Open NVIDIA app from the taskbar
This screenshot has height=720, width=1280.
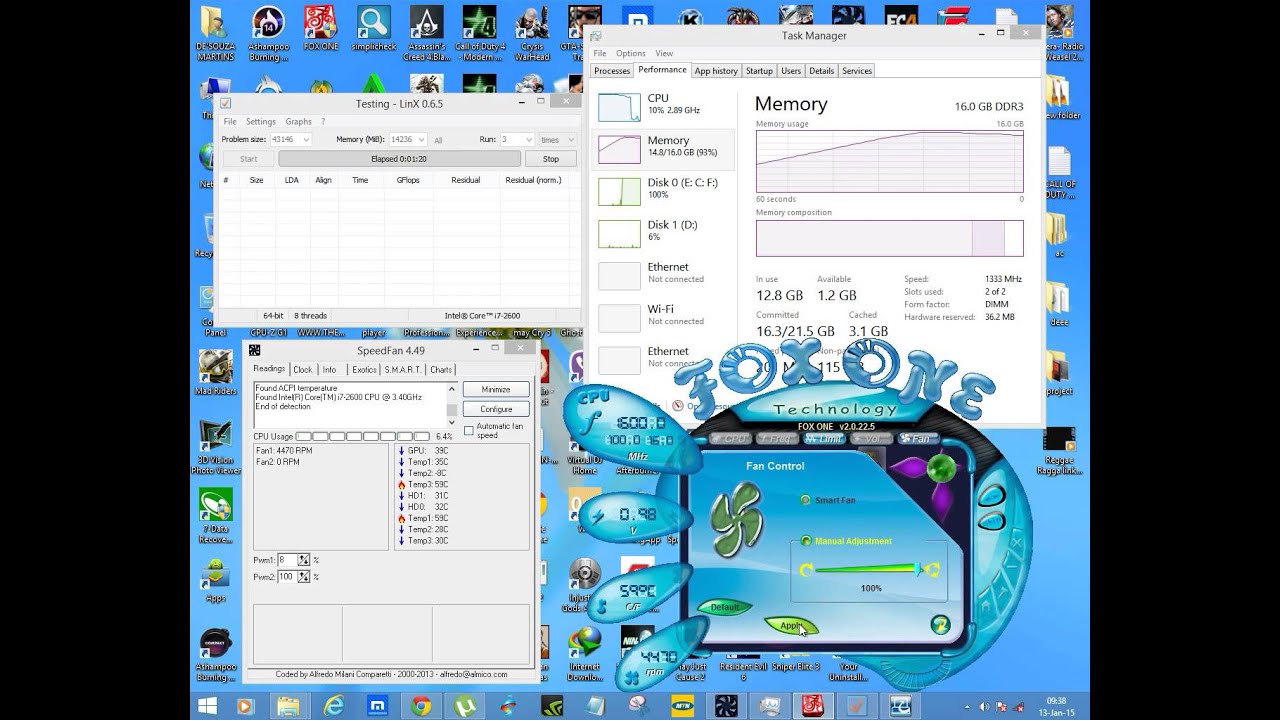[x=554, y=706]
